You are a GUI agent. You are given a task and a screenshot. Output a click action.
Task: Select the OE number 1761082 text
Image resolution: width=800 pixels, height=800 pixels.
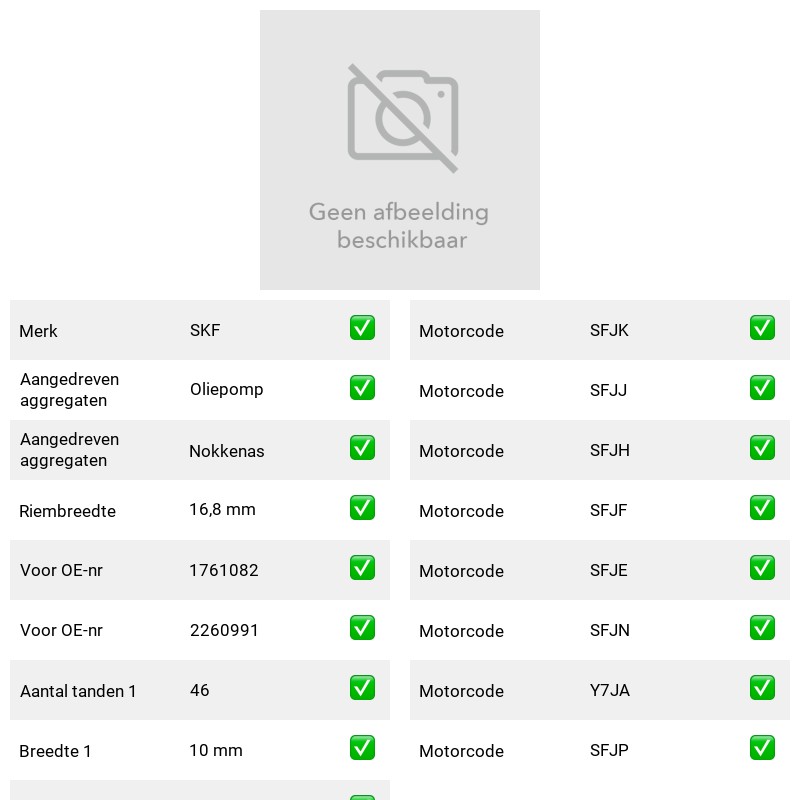point(224,570)
